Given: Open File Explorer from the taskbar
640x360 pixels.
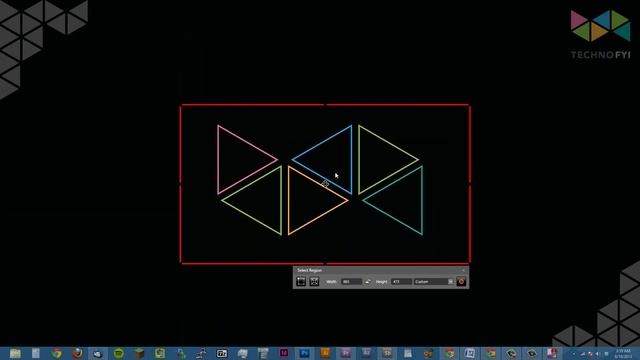Looking at the screenshot, I should (15, 353).
